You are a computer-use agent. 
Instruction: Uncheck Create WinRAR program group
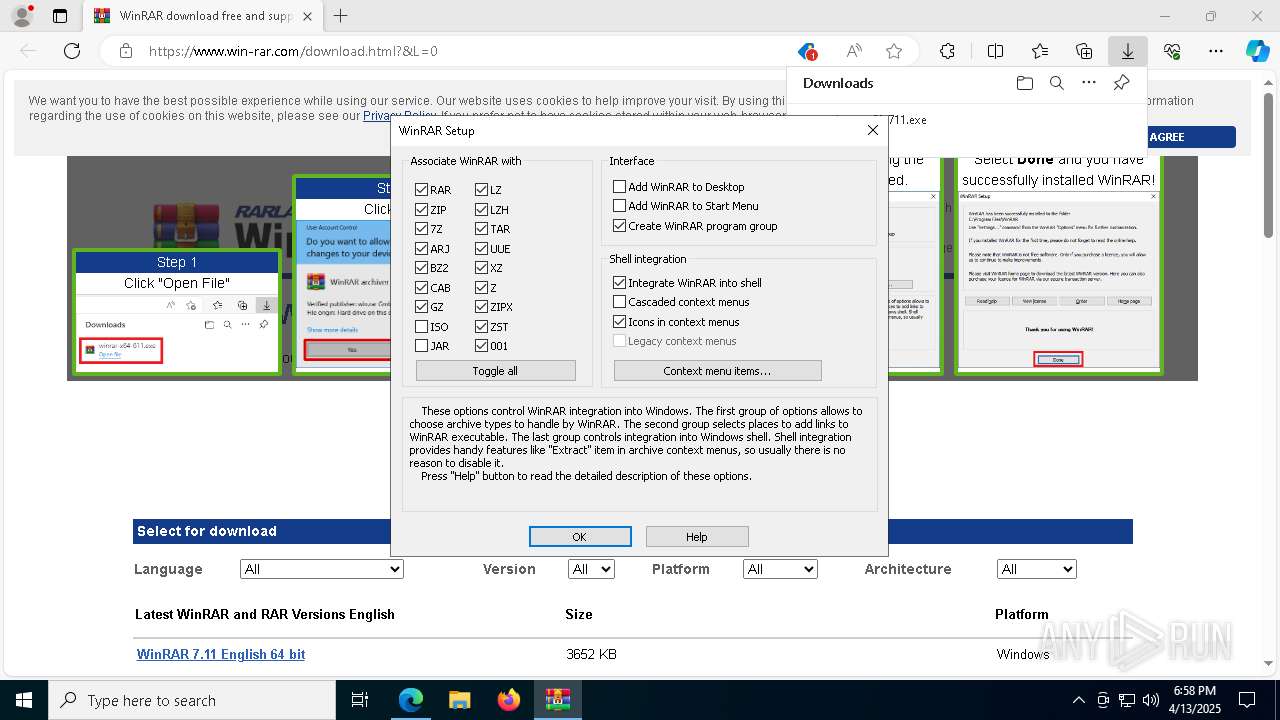pos(619,226)
